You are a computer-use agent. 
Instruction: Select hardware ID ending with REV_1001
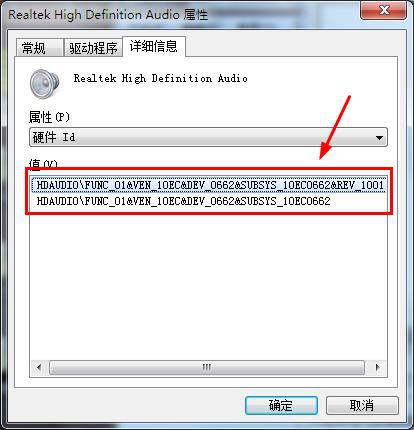(209, 185)
